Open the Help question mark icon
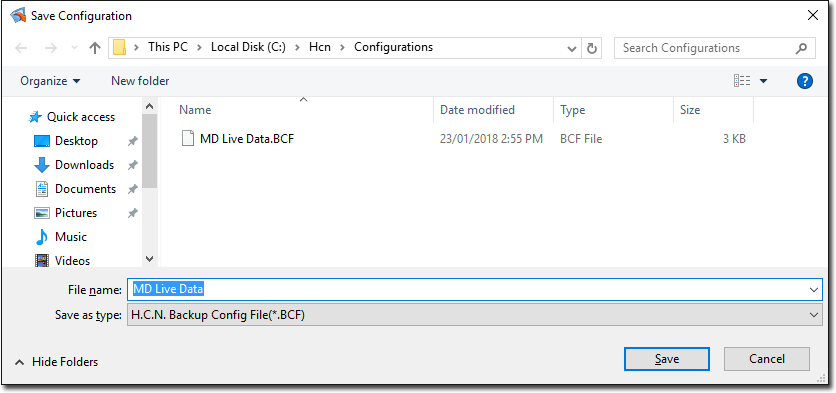836x393 pixels. 805,81
